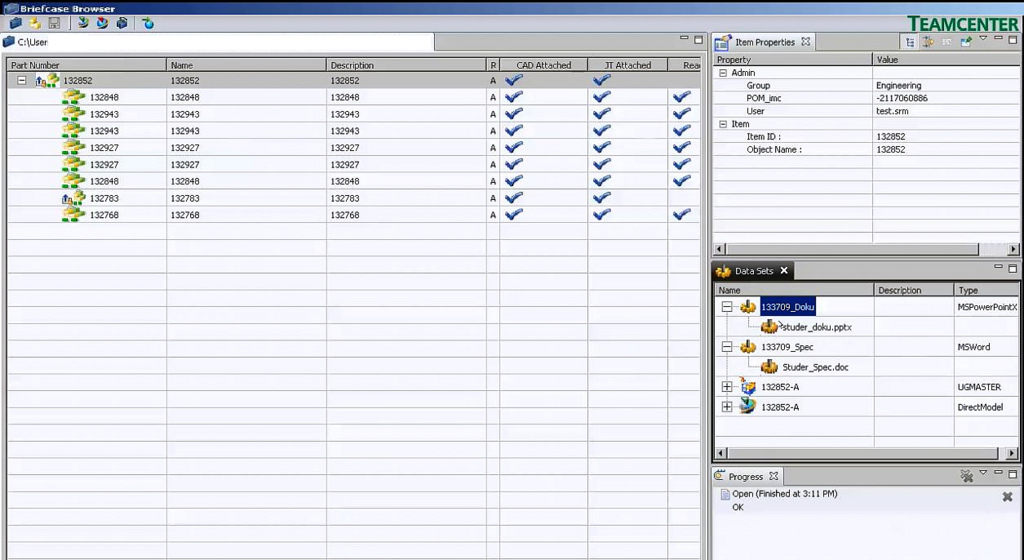Click the UGMASTER dataset icon for 132852-A
The width and height of the screenshot is (1024, 560).
(x=748, y=386)
